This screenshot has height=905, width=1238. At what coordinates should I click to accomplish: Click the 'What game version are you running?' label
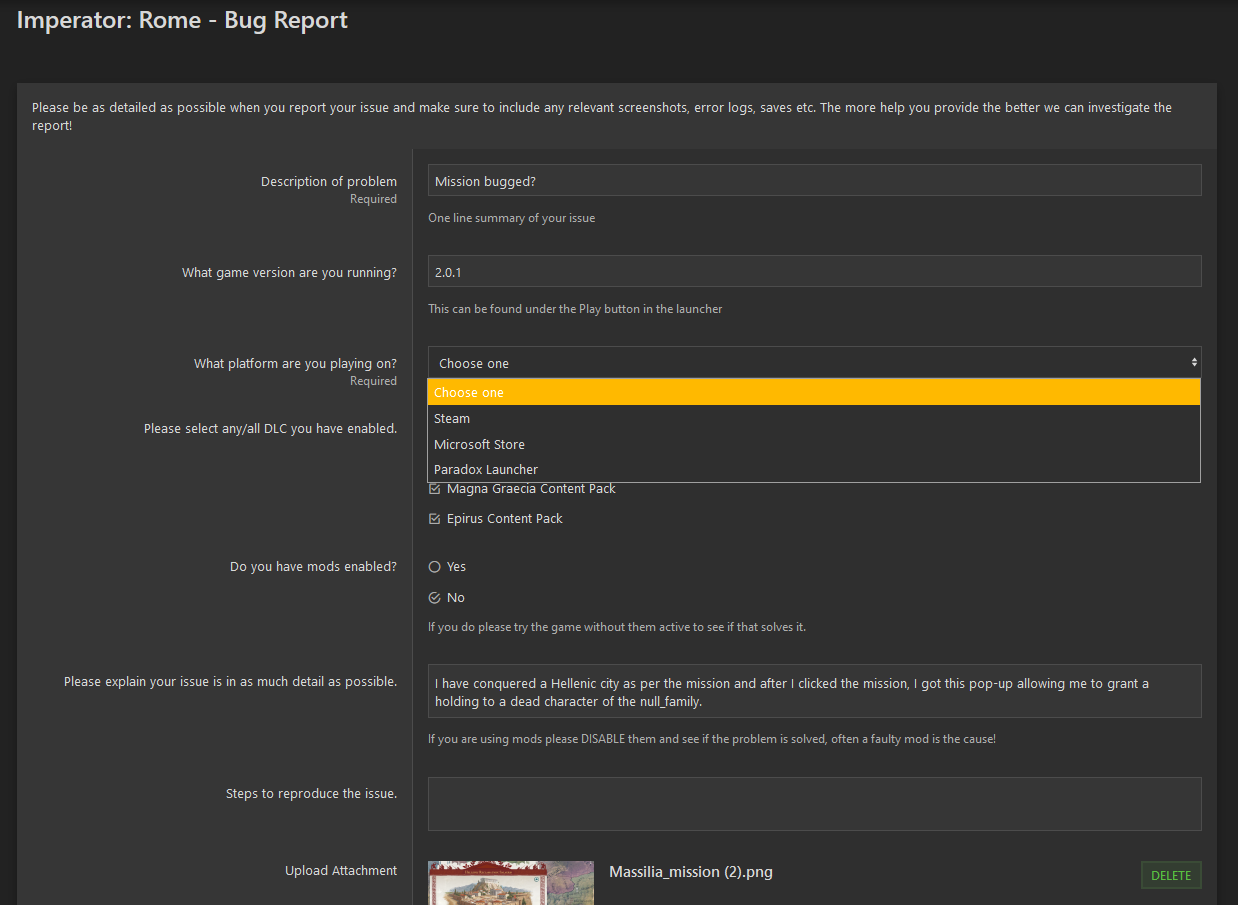pyautogui.click(x=289, y=272)
